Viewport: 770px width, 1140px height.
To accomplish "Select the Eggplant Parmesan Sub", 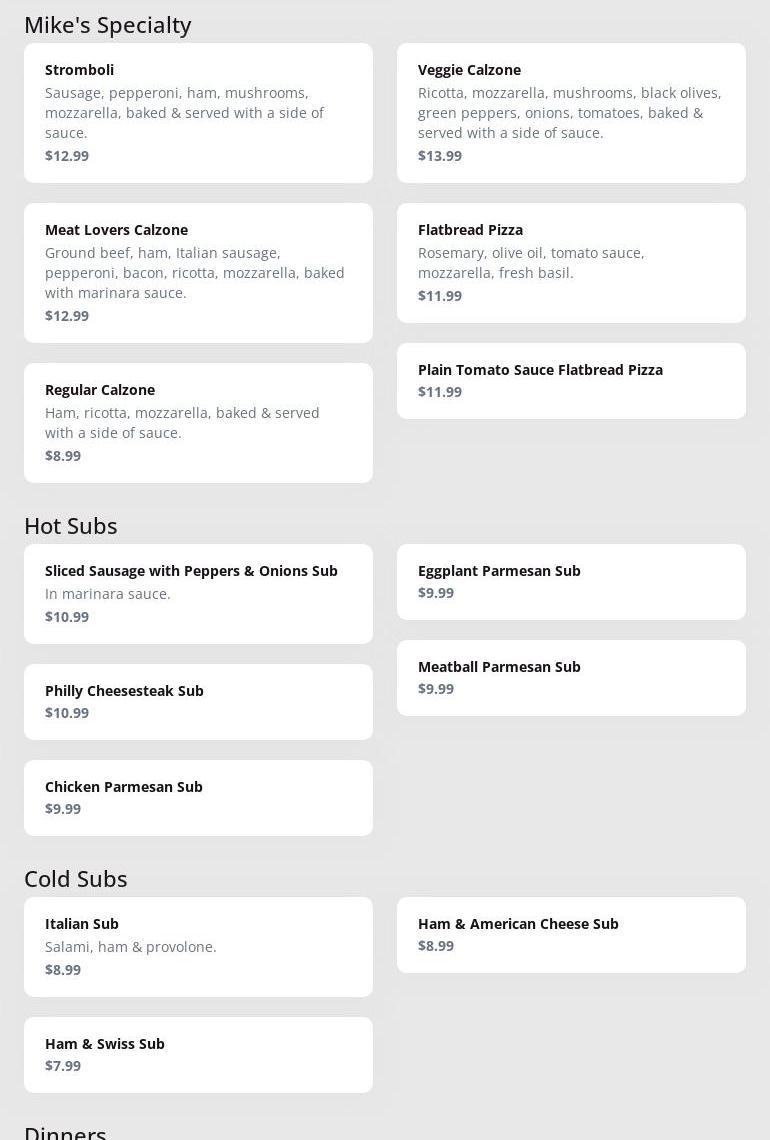I will click(x=571, y=581).
